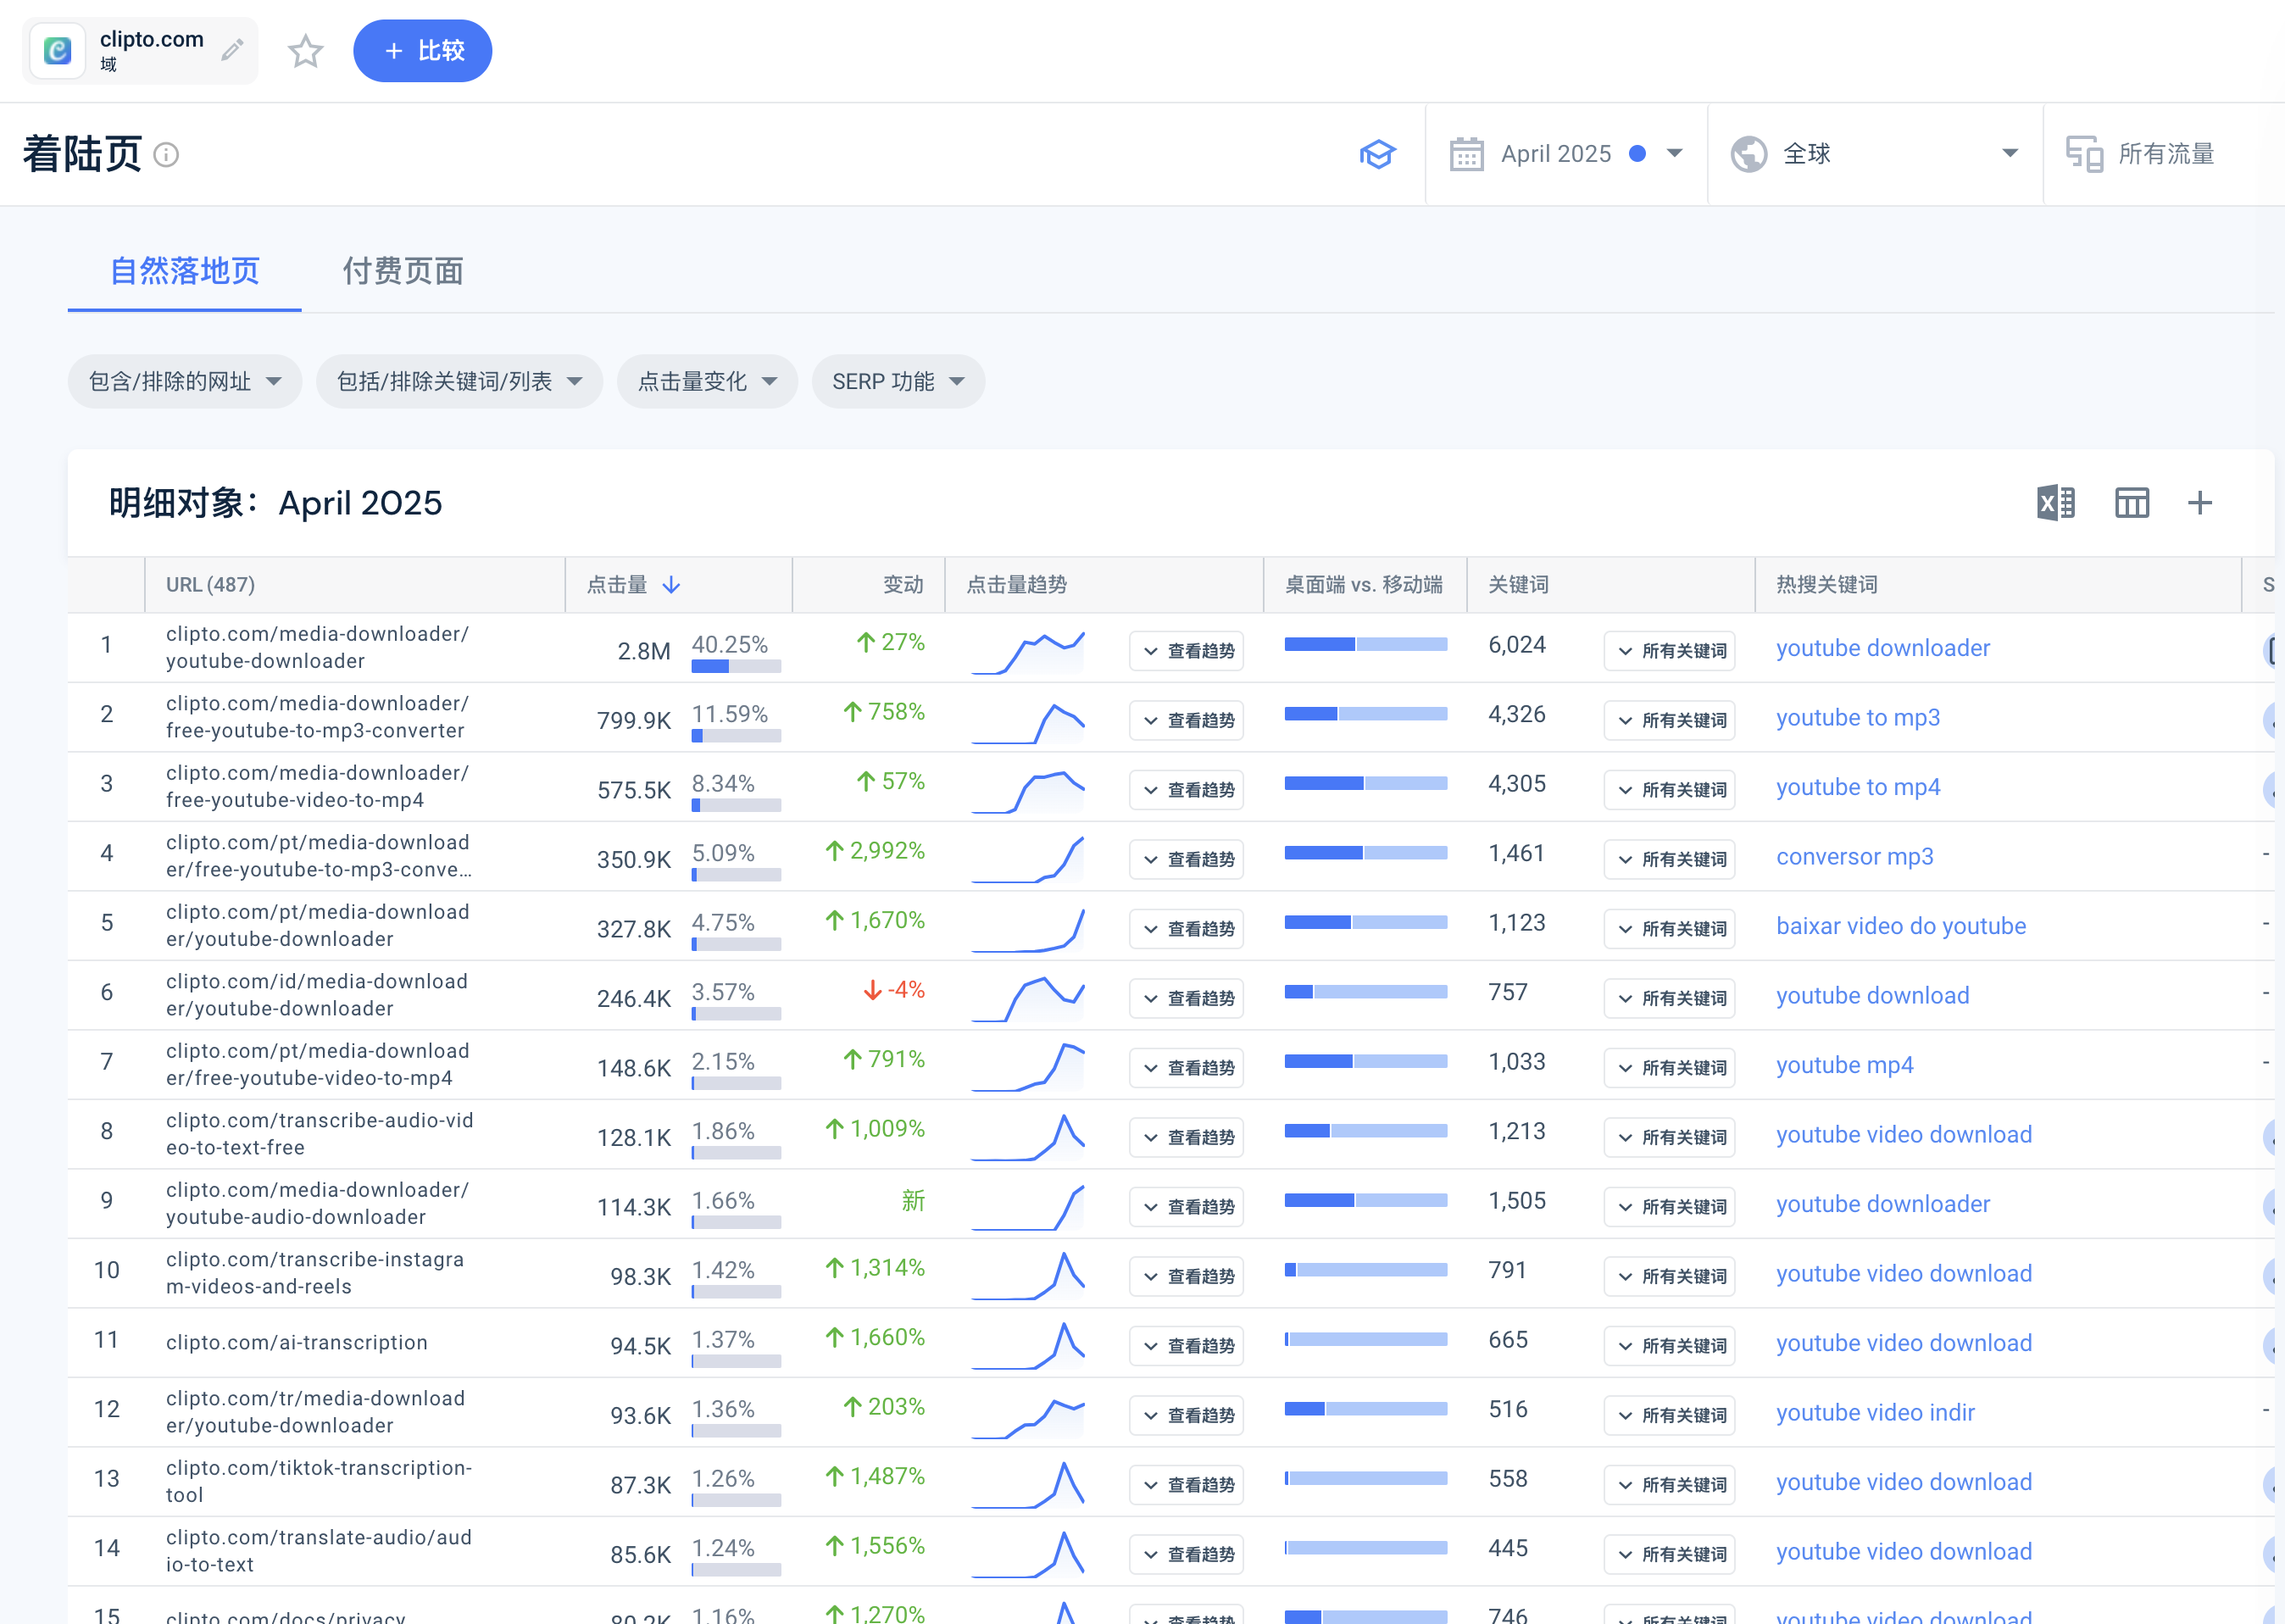Switch to the 自然落地页 tab
Image resolution: width=2285 pixels, height=1624 pixels.
point(185,271)
